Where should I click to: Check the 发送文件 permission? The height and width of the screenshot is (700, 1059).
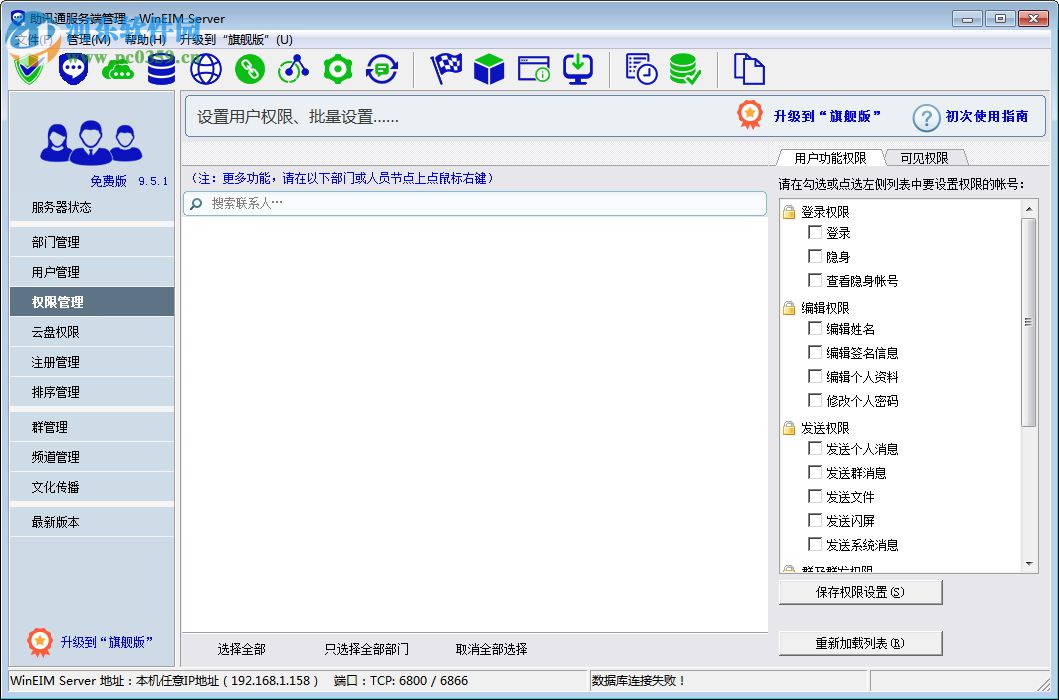(x=816, y=496)
